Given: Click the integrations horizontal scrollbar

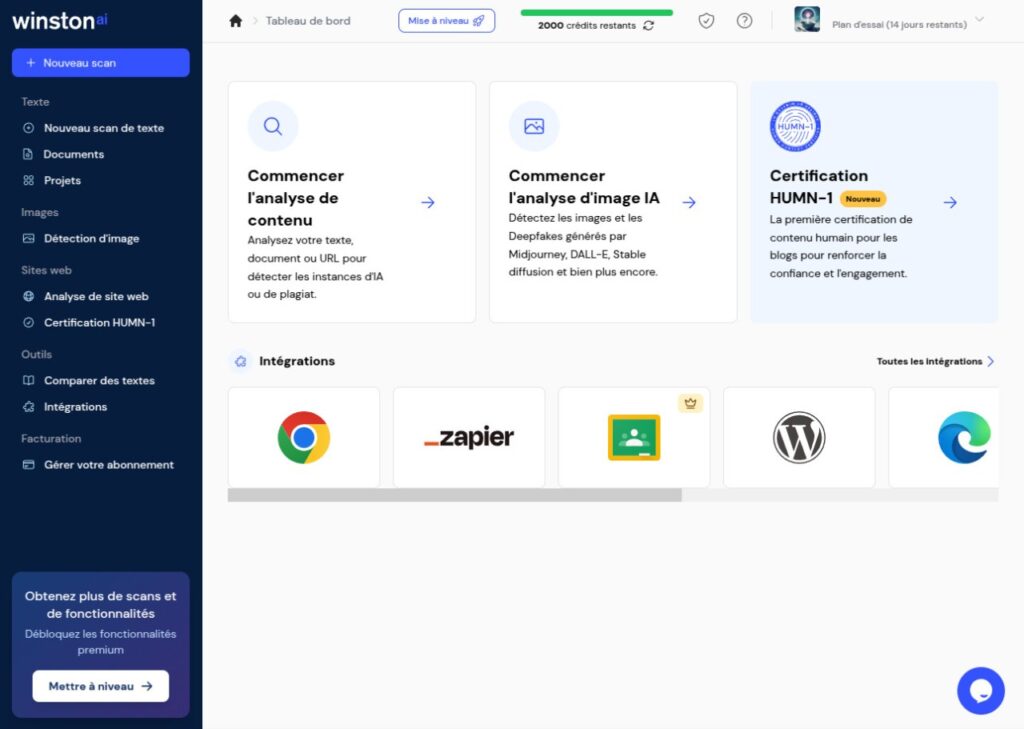Looking at the screenshot, I should (x=455, y=495).
